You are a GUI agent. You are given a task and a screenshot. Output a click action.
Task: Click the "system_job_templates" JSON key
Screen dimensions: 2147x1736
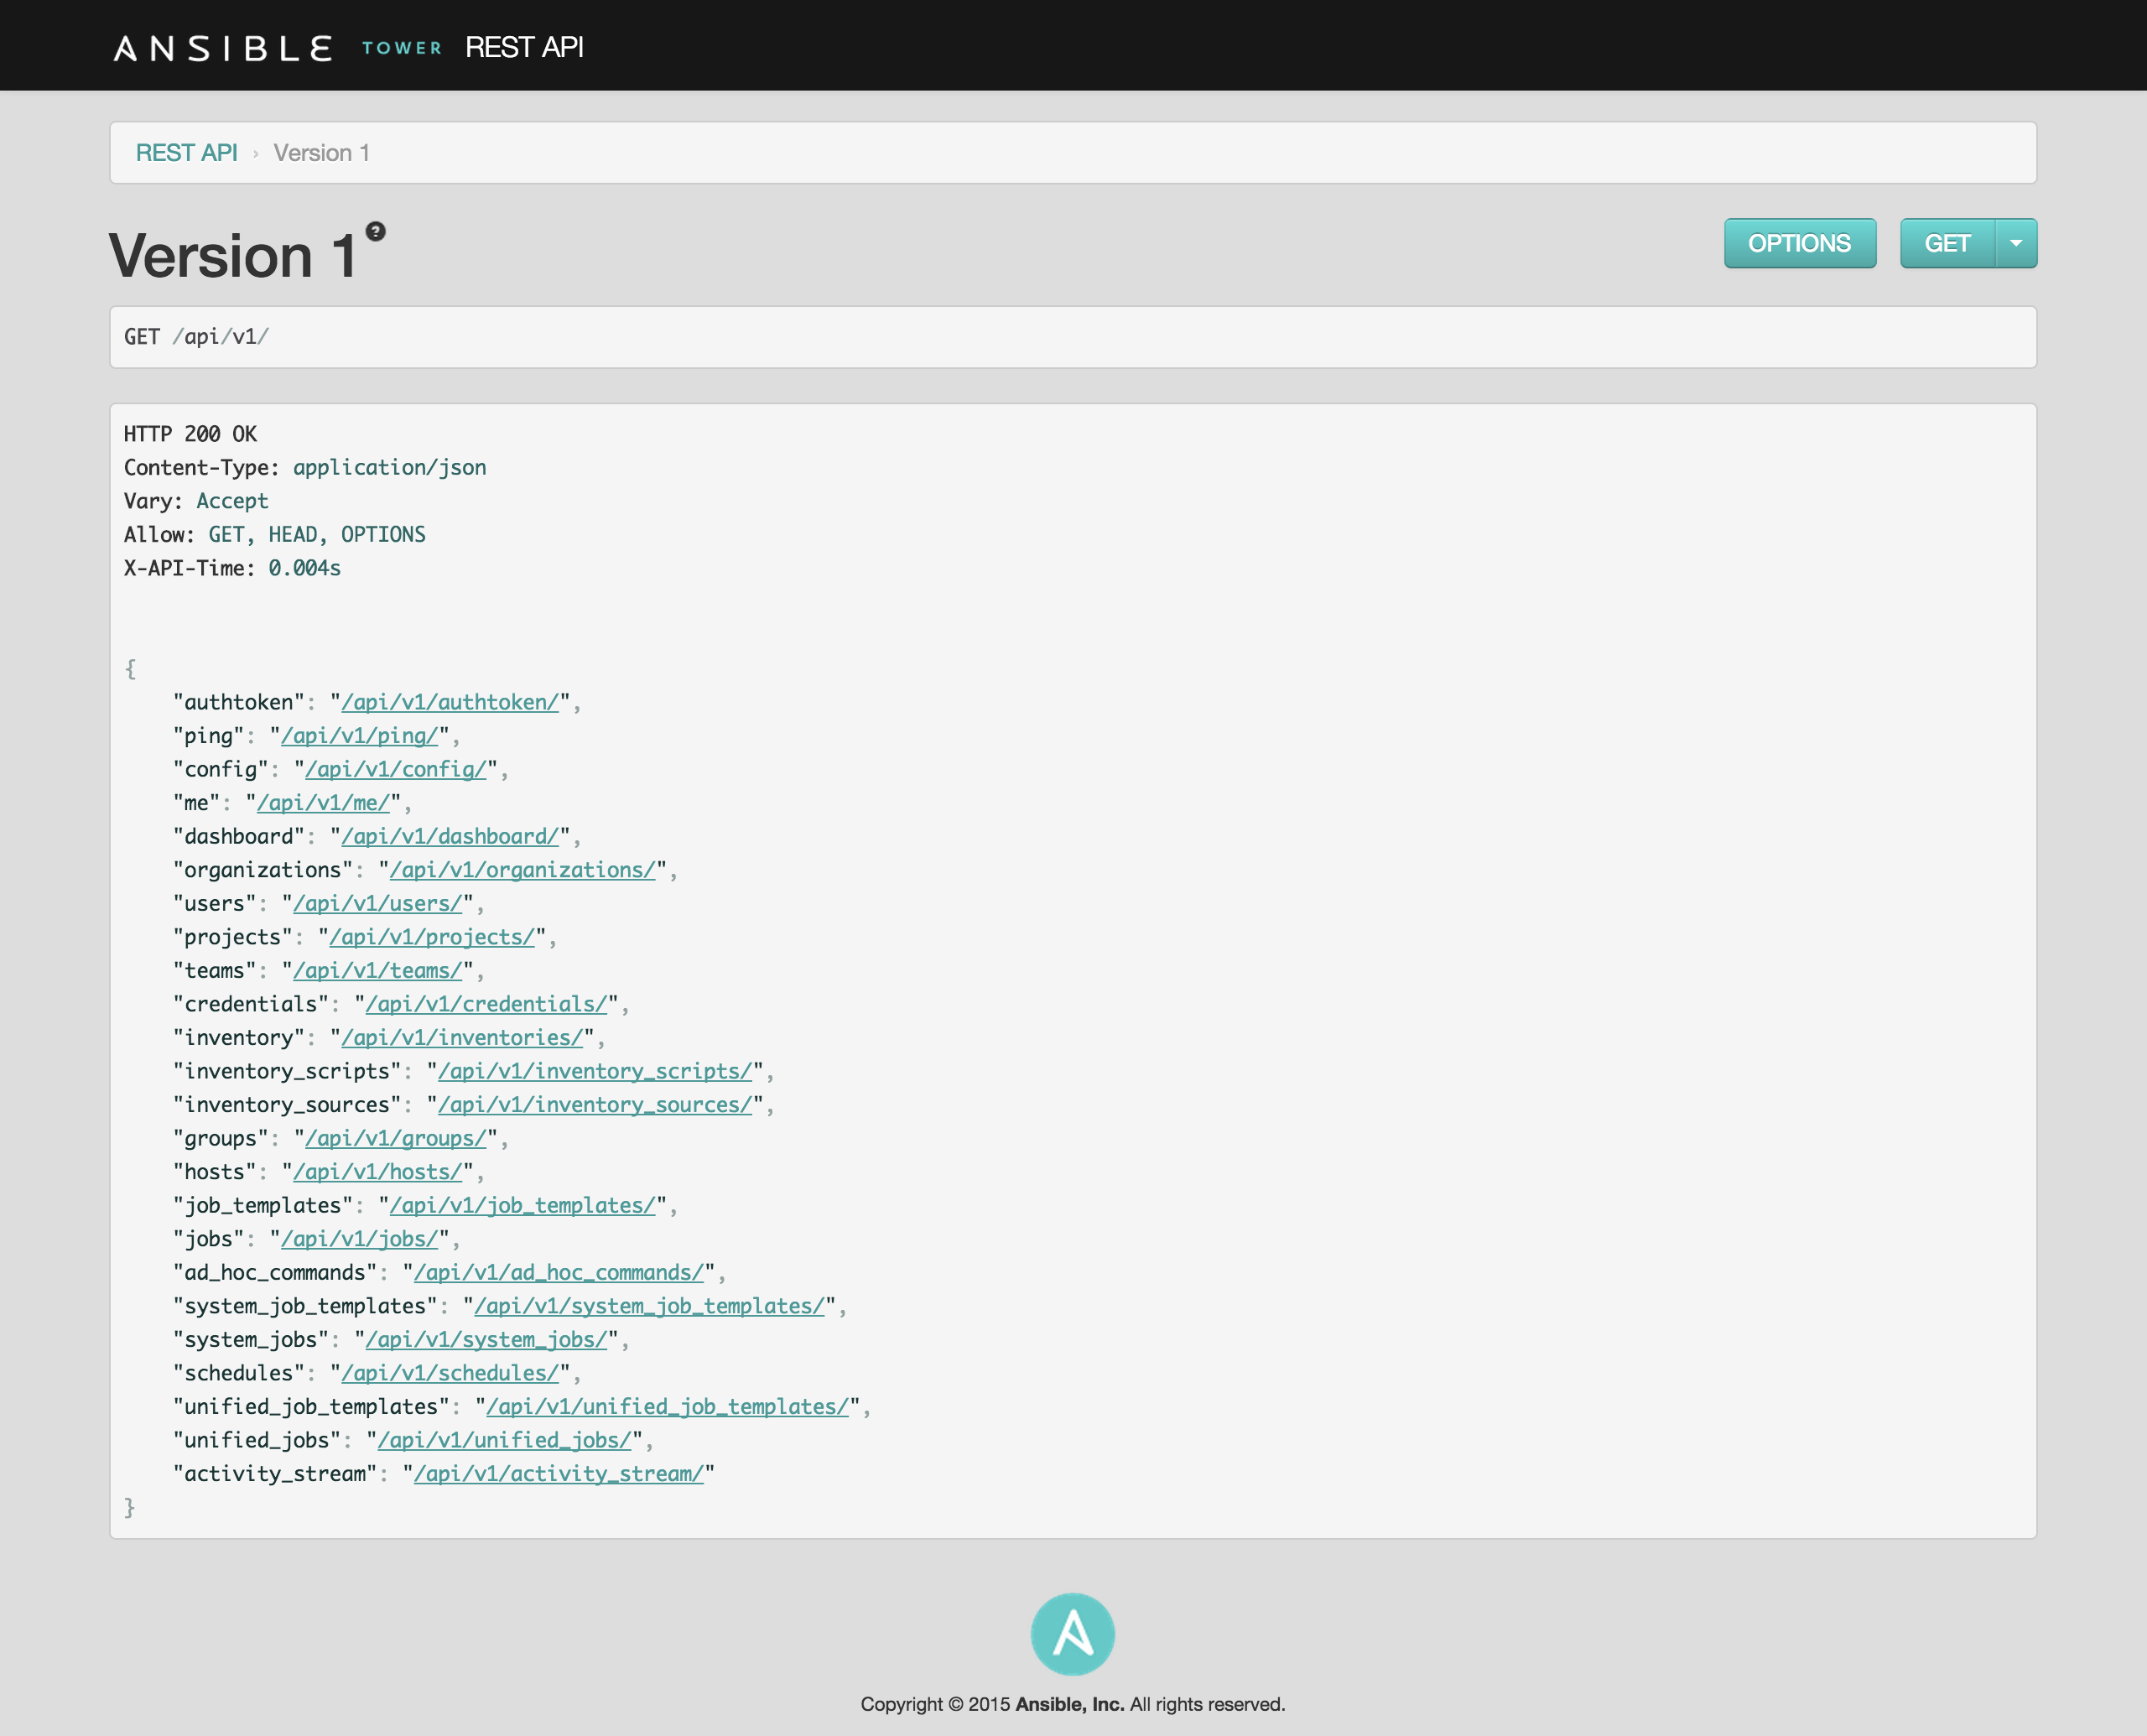(306, 1305)
